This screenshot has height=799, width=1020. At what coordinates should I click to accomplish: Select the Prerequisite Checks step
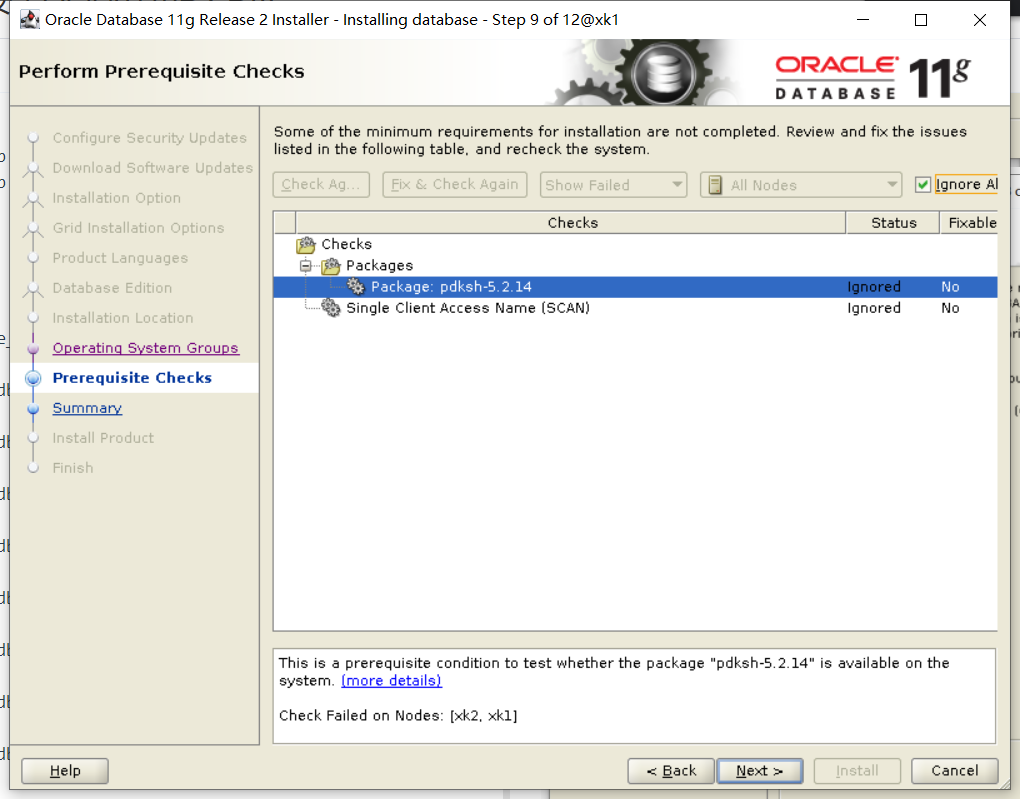(132, 378)
